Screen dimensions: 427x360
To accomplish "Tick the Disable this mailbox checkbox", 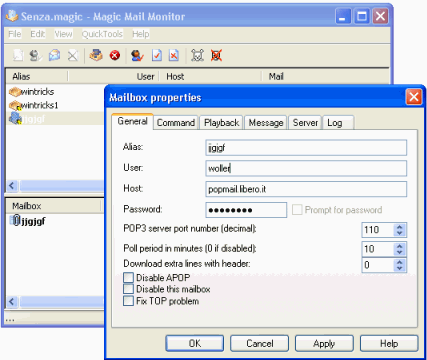I will [x=128, y=289].
